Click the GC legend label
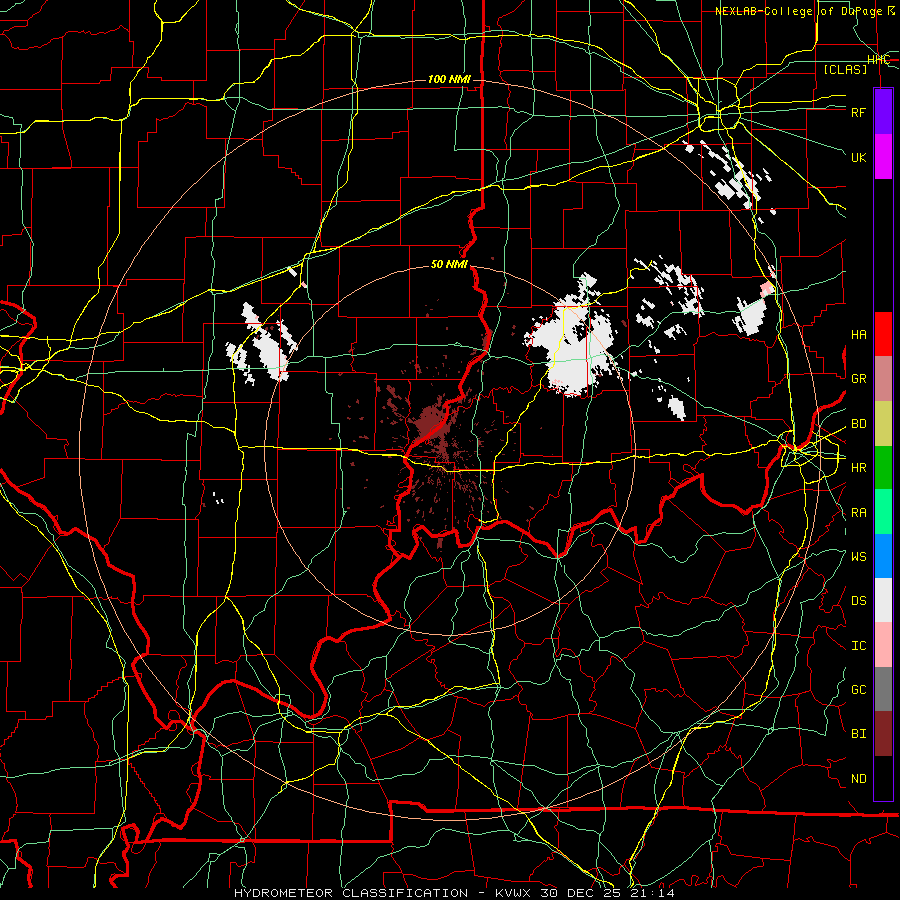 [x=858, y=690]
